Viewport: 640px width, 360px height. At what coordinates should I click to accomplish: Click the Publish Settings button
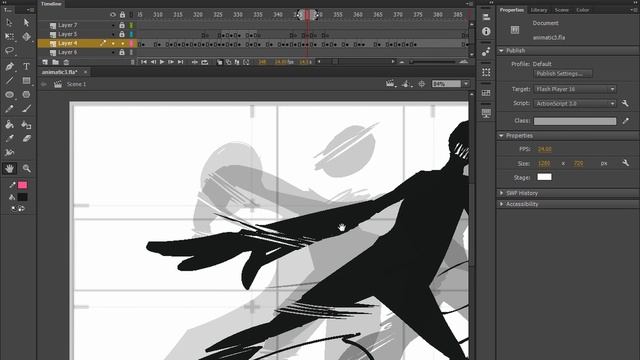pos(563,74)
